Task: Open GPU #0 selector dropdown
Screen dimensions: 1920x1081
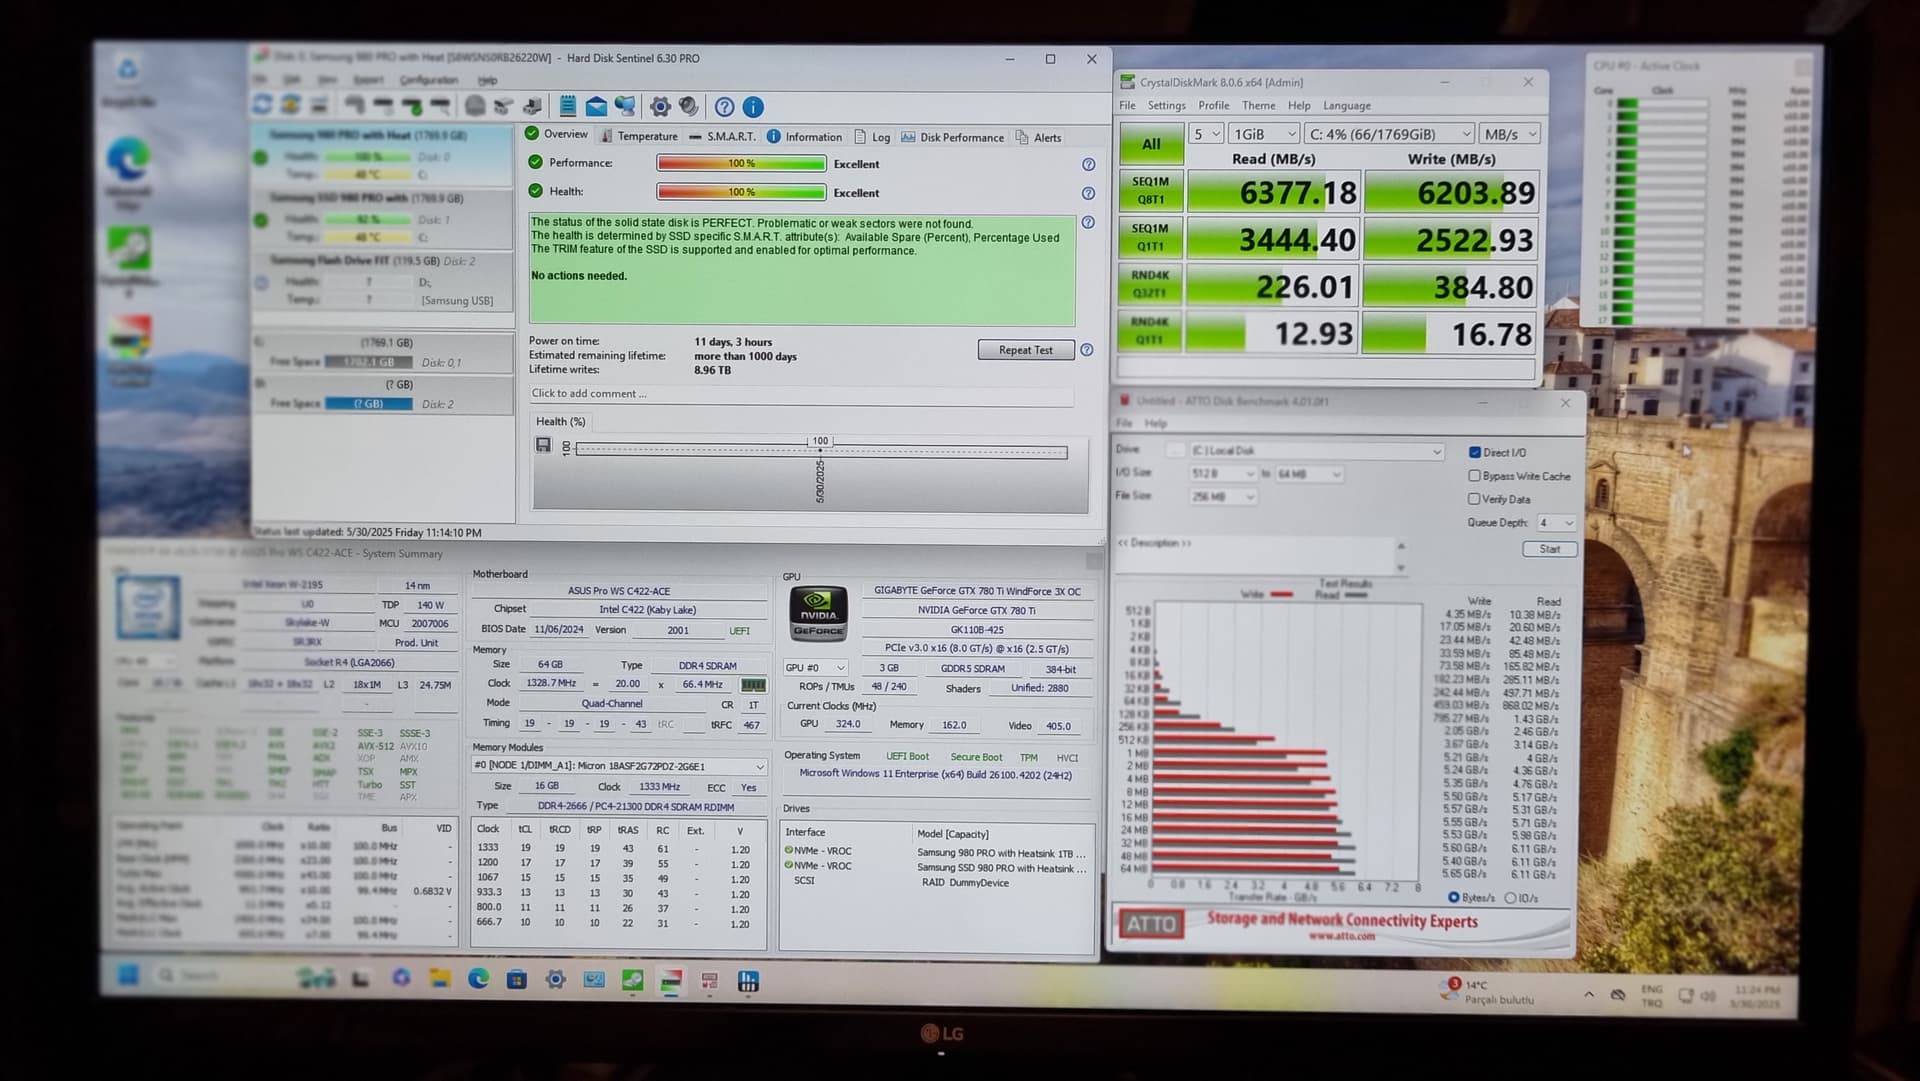Action: click(x=815, y=668)
